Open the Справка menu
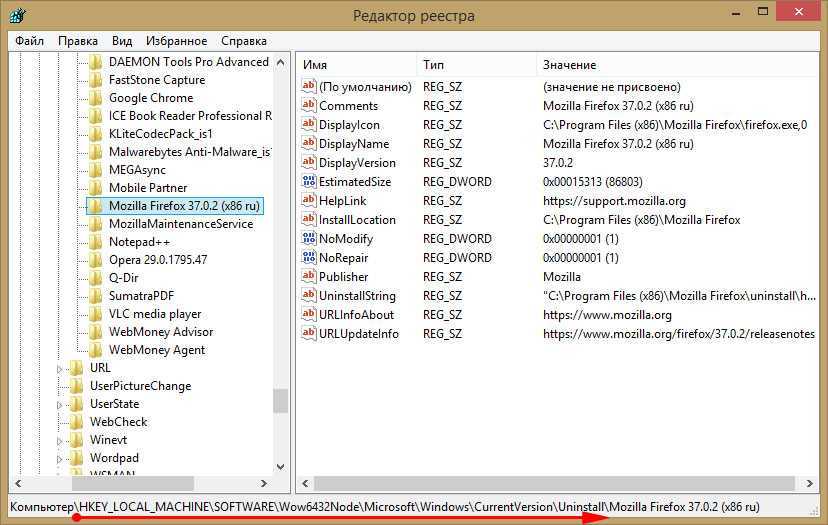Screen dimensions: 828x525 tap(243, 41)
